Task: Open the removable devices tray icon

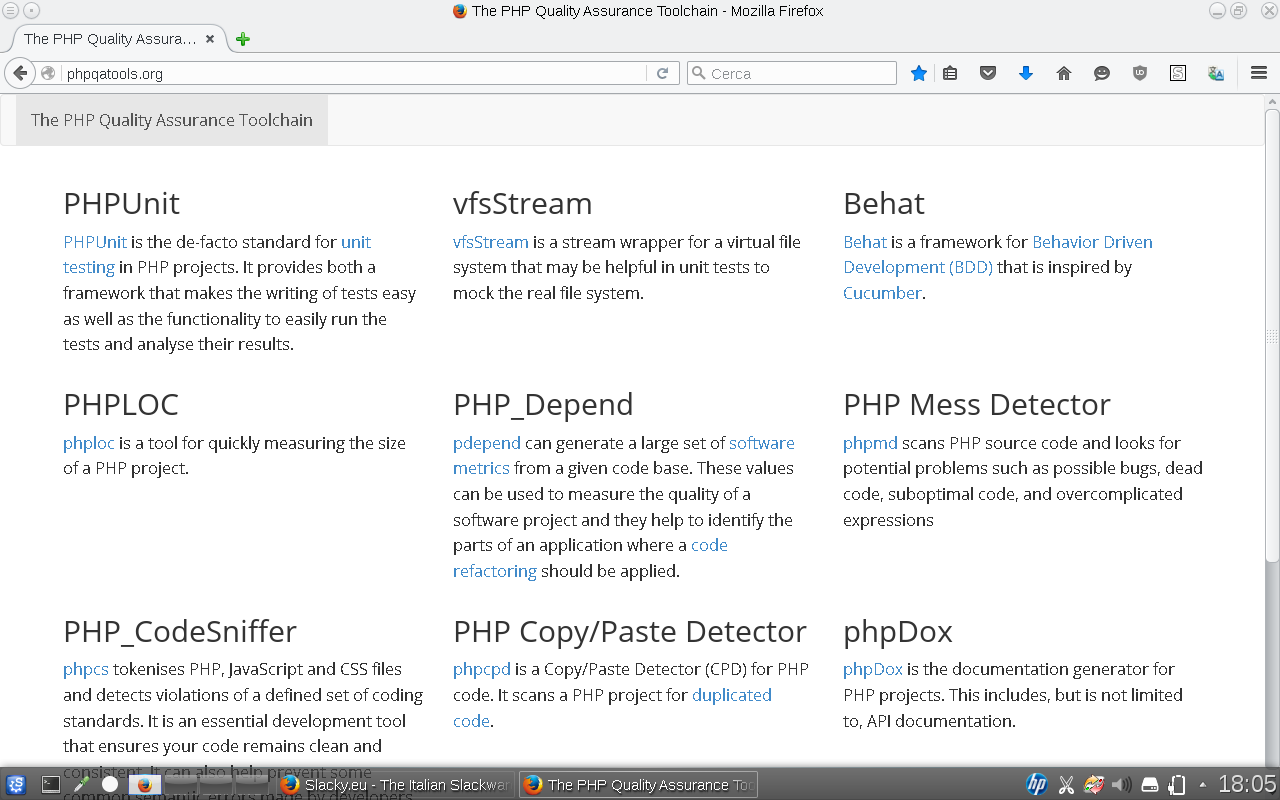Action: [x=1150, y=784]
